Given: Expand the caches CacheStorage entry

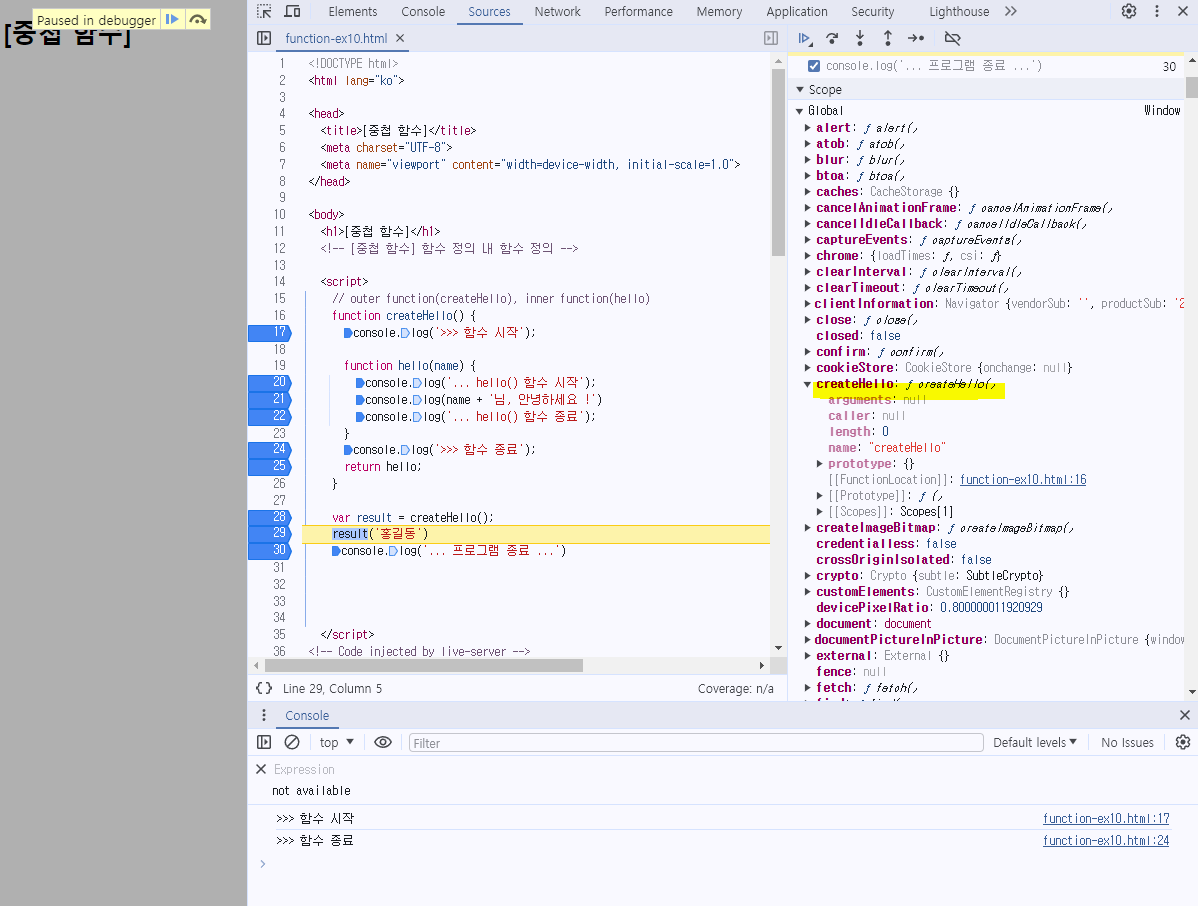Looking at the screenshot, I should (x=808, y=192).
